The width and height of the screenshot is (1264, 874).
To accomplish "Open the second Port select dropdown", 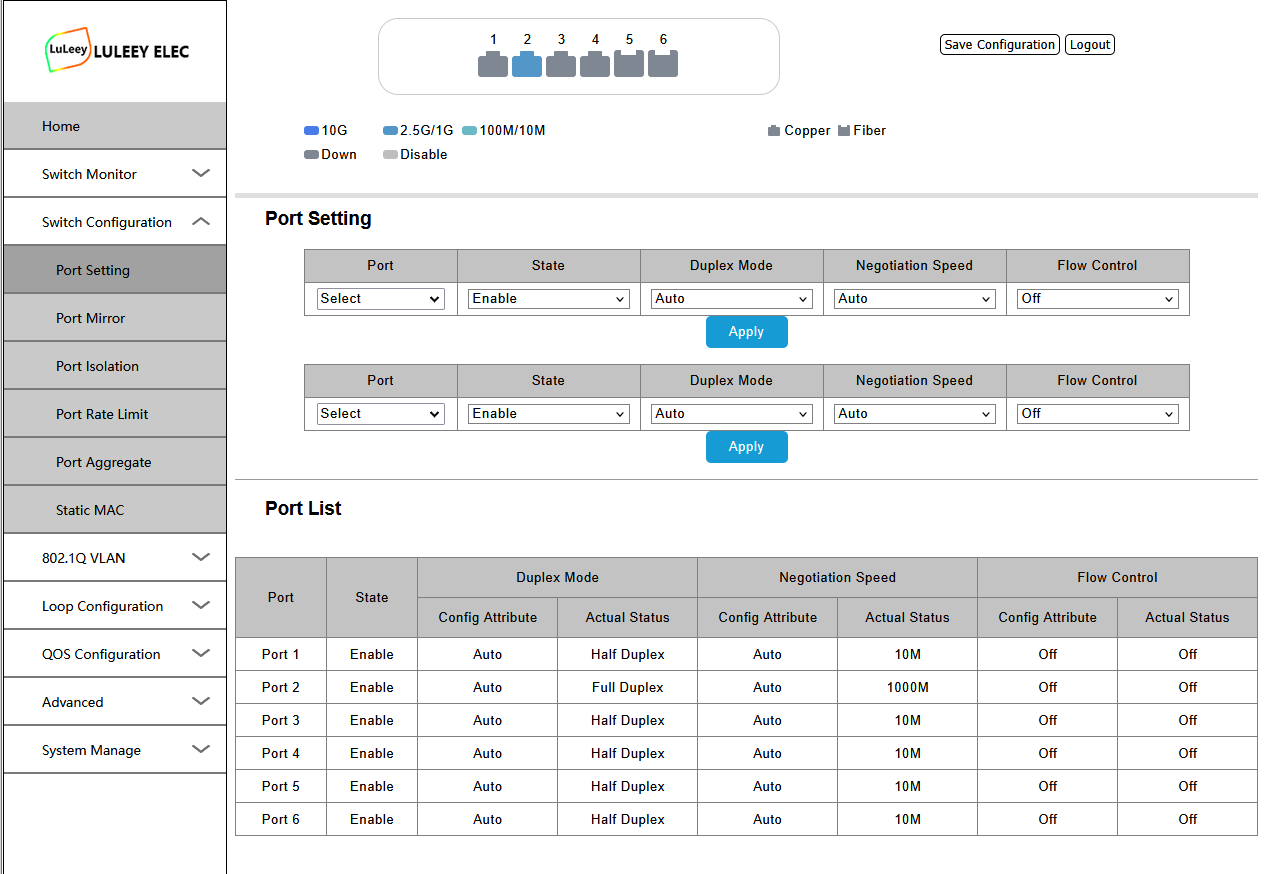I will pyautogui.click(x=380, y=414).
